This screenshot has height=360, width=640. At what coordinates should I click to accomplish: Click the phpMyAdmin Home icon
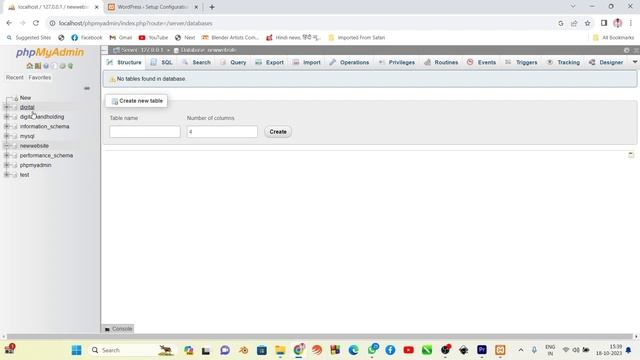(29, 66)
